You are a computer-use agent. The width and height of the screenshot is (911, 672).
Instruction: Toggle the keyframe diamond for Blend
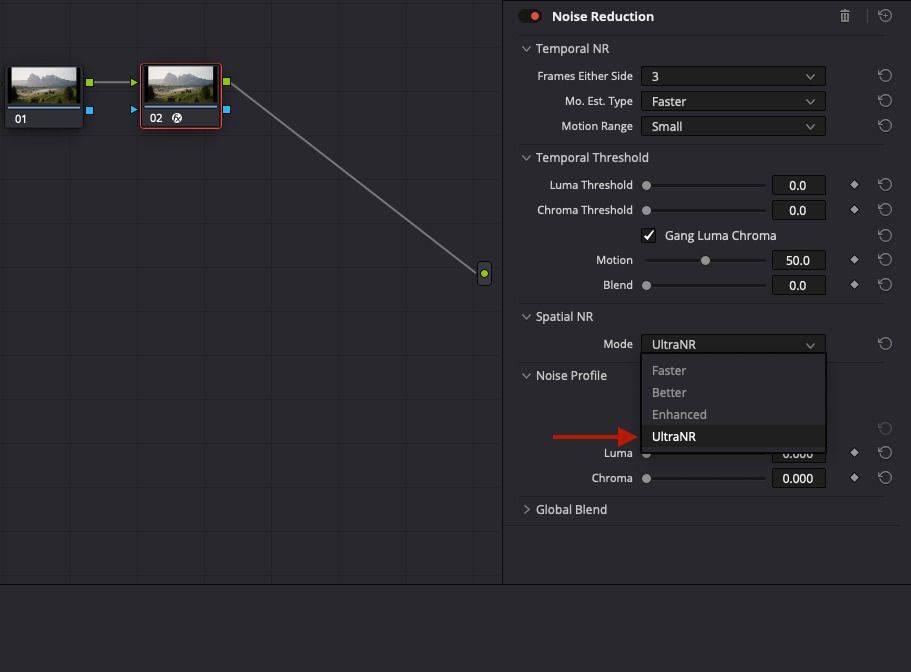(855, 285)
